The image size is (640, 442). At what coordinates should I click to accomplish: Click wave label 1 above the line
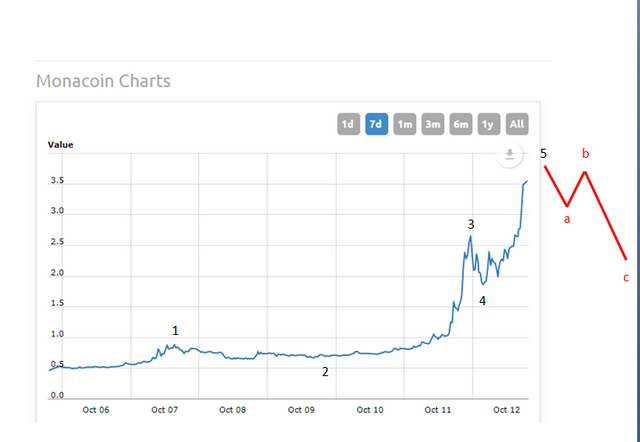coord(176,329)
